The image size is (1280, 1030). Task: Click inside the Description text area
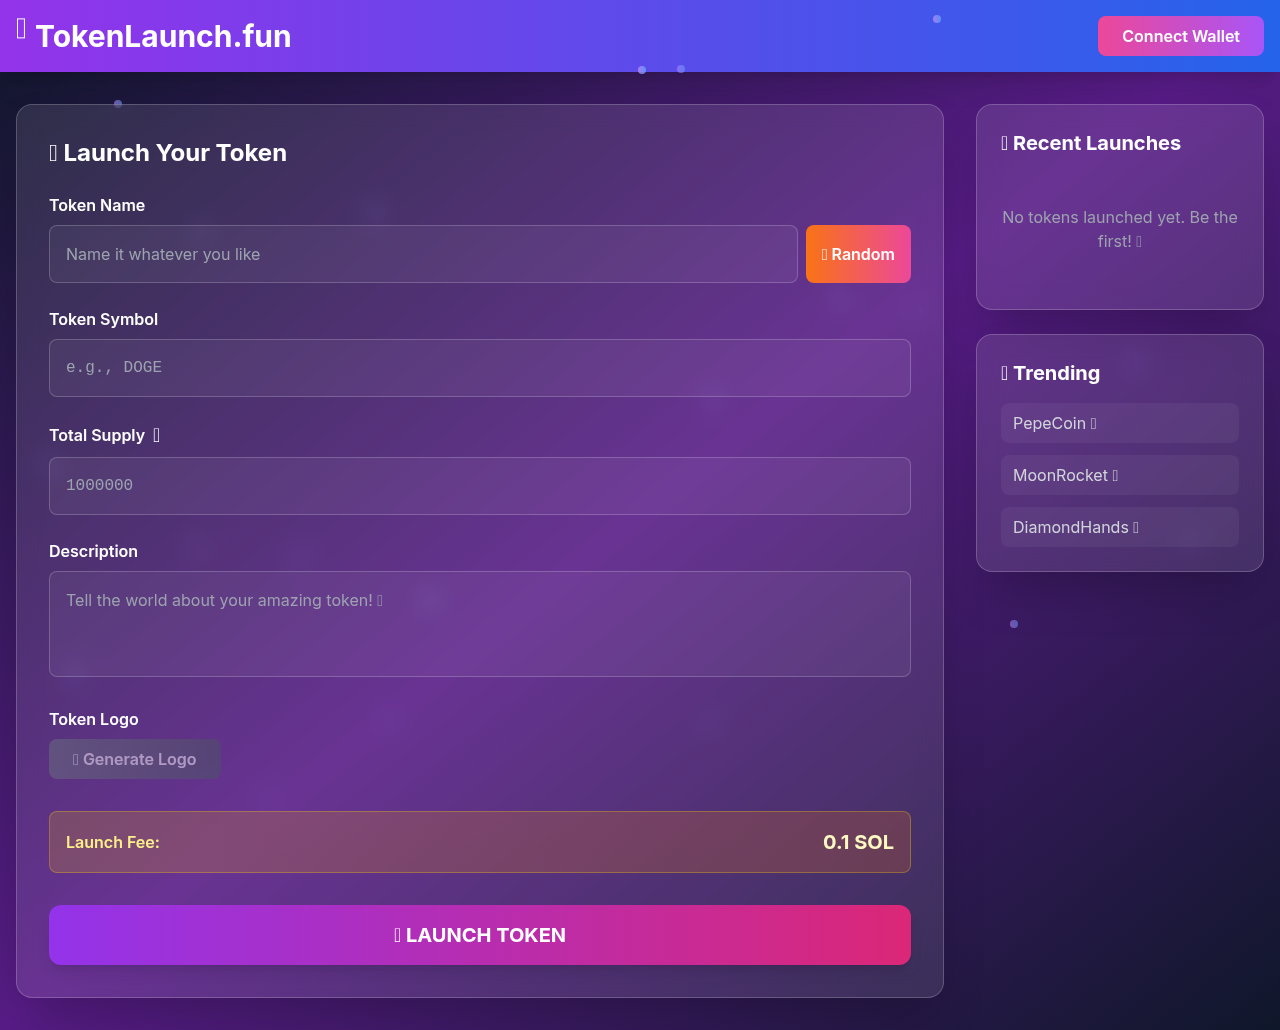[x=480, y=623]
